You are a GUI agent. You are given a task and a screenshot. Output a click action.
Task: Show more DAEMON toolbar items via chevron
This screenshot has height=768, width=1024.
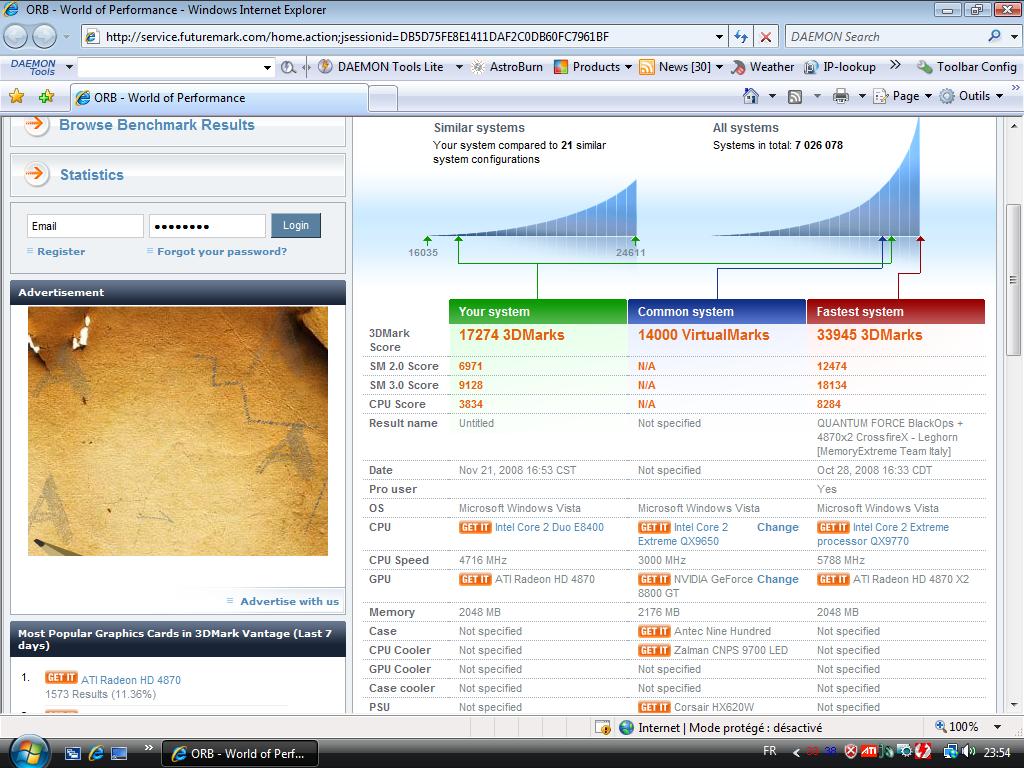[x=895, y=65]
